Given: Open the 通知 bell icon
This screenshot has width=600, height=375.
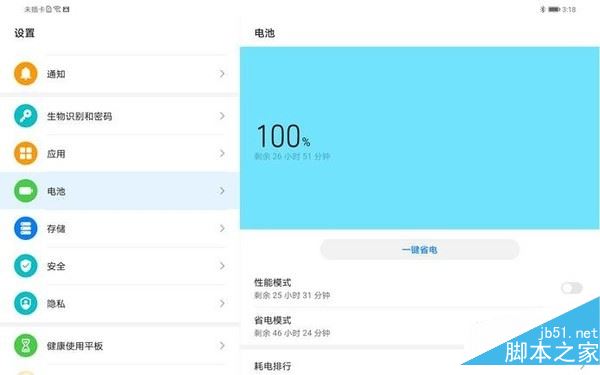Looking at the screenshot, I should click(x=26, y=73).
